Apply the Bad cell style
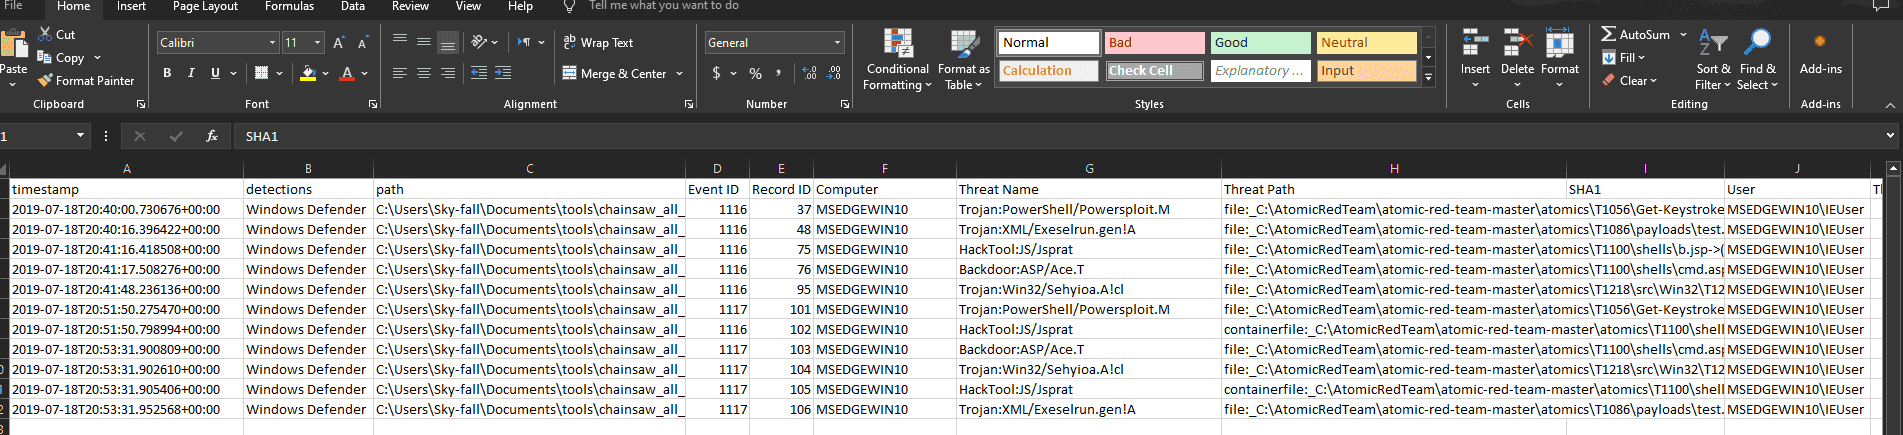The height and width of the screenshot is (435, 1903). (1154, 43)
